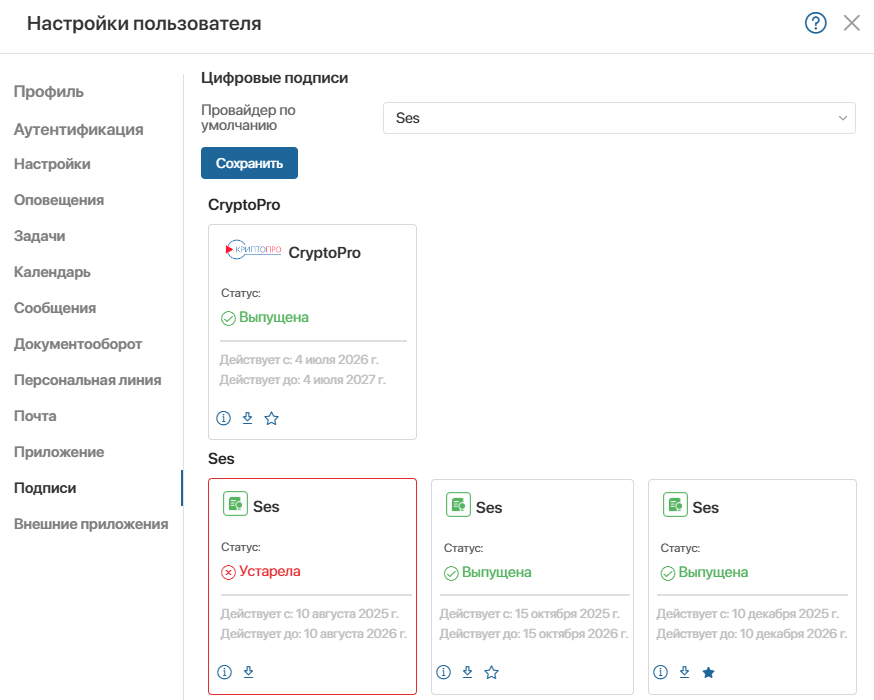Open Персональная линия section
Screen dimensions: 874x700
coord(88,380)
